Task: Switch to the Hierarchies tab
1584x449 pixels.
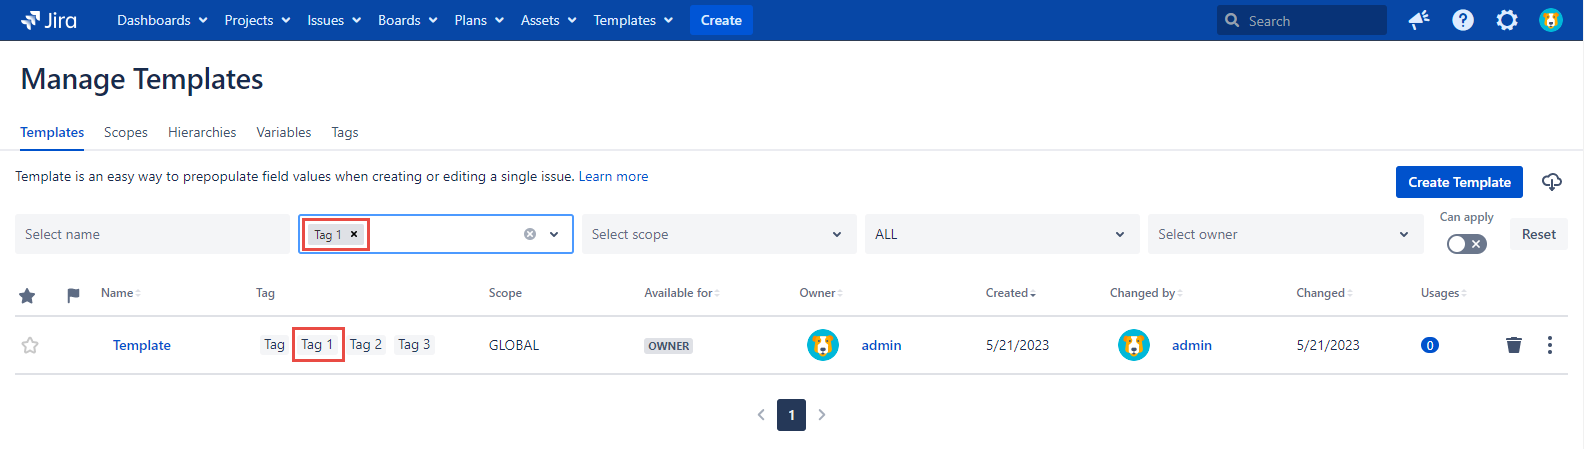Action: coord(202,132)
